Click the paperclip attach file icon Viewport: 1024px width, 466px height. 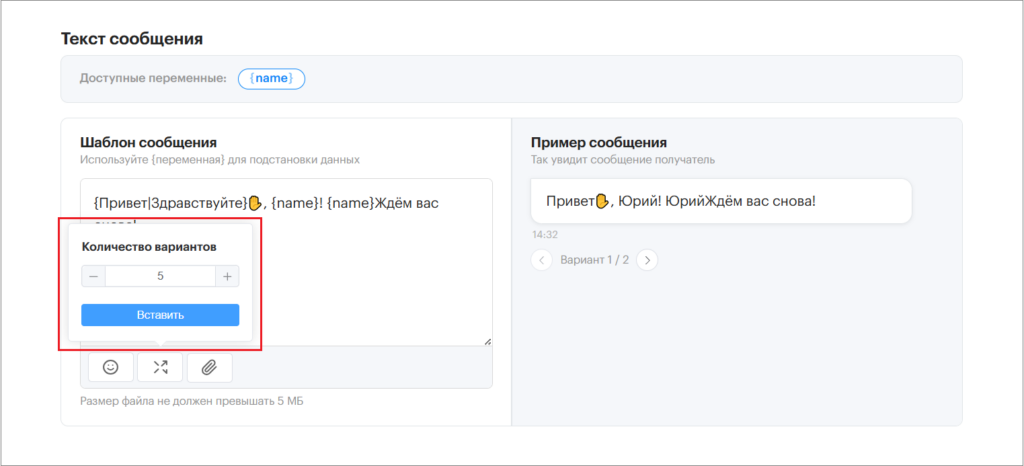pos(209,367)
